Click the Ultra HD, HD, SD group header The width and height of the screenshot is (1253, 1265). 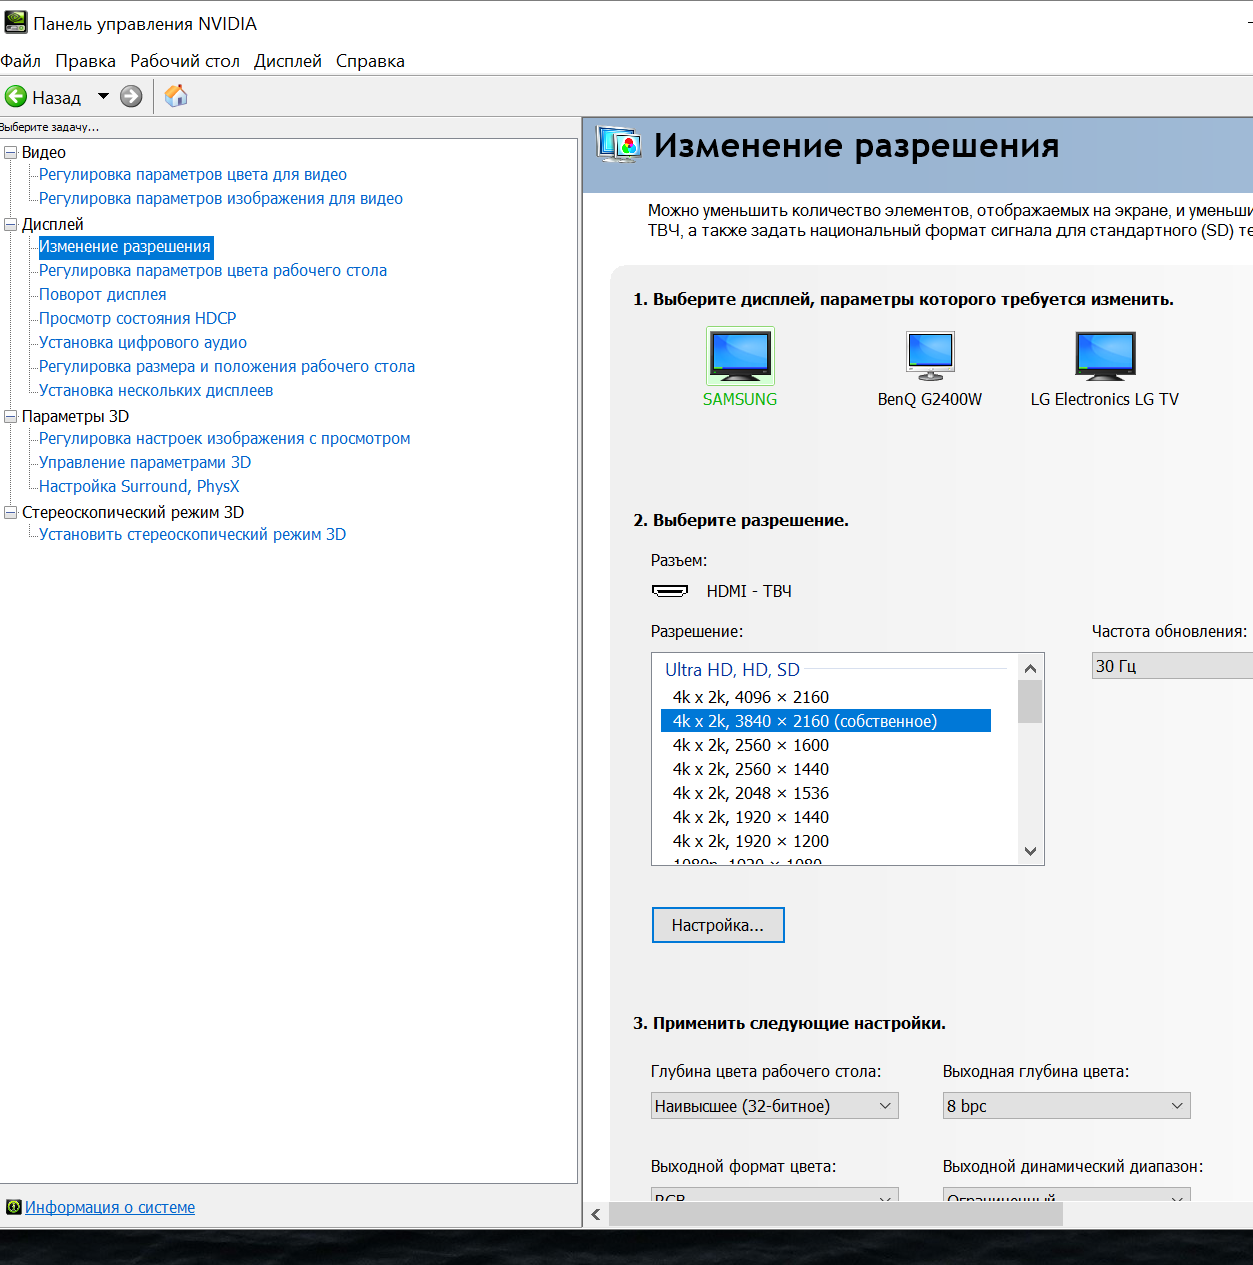tap(732, 670)
